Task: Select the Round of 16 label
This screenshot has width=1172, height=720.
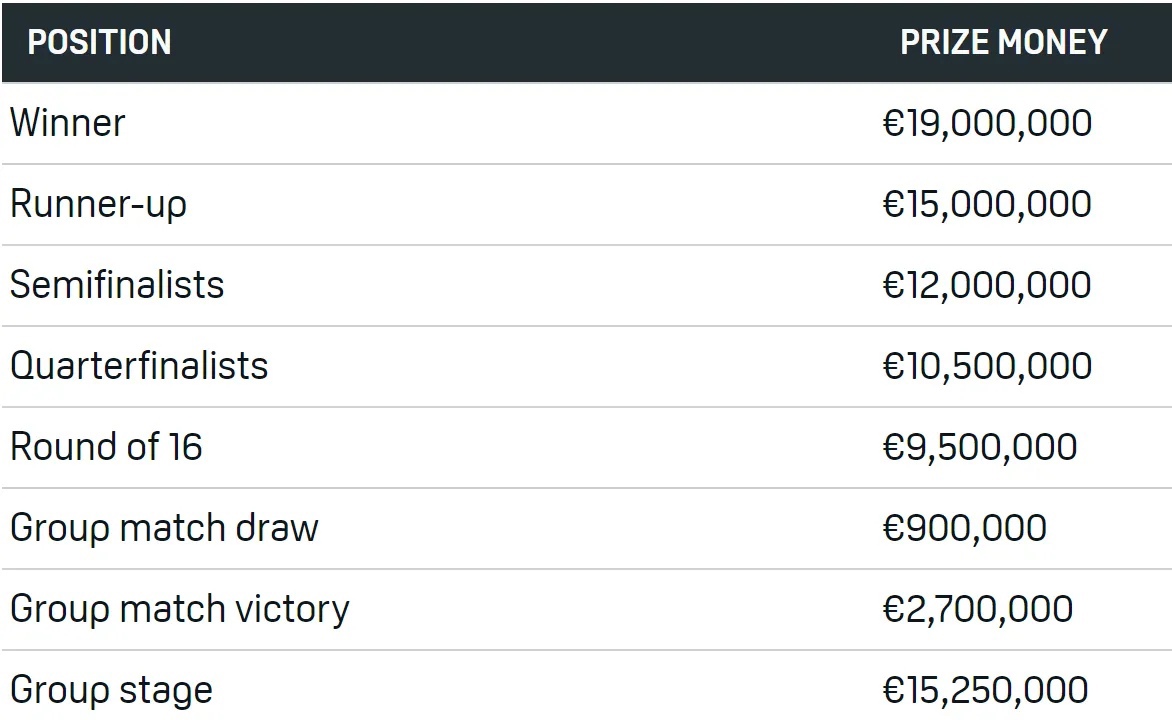Action: 106,447
